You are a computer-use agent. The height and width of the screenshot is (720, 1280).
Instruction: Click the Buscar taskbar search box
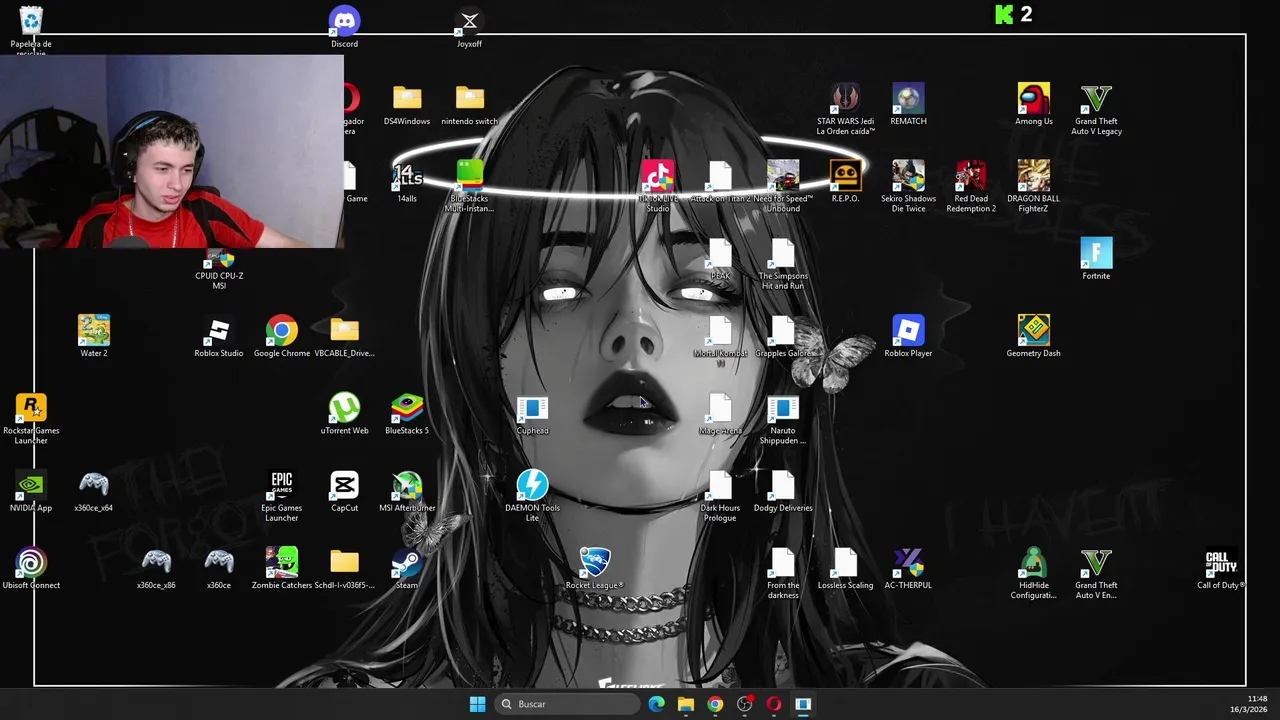[569, 704]
